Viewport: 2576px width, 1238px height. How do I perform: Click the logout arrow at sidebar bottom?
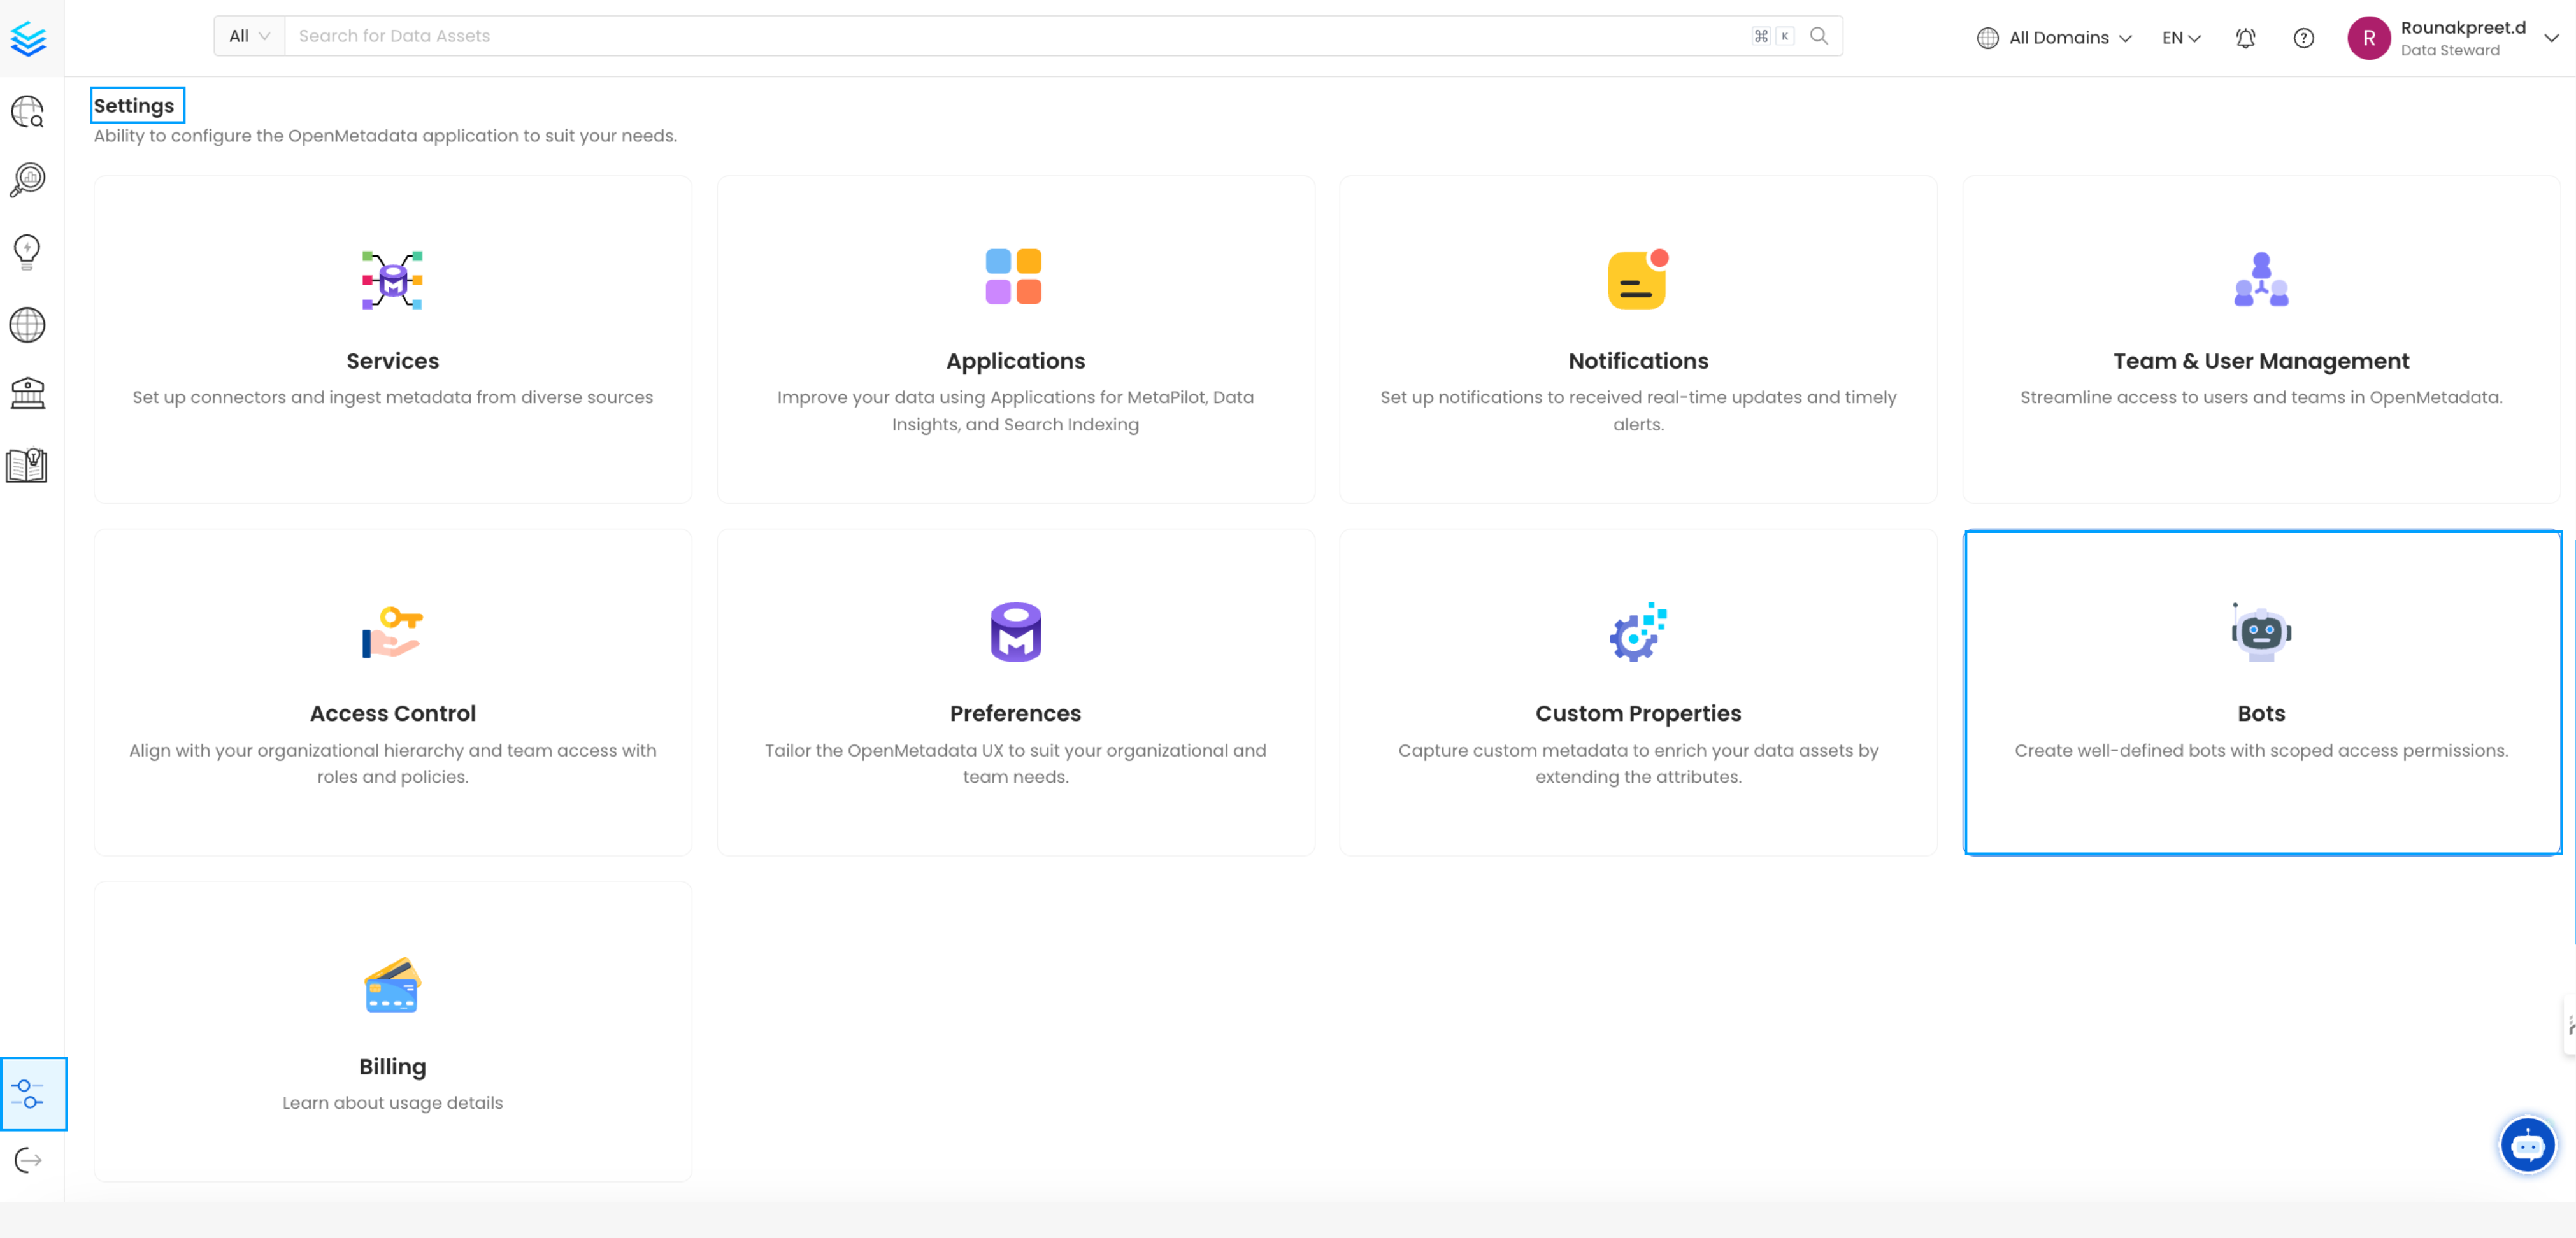(x=28, y=1160)
